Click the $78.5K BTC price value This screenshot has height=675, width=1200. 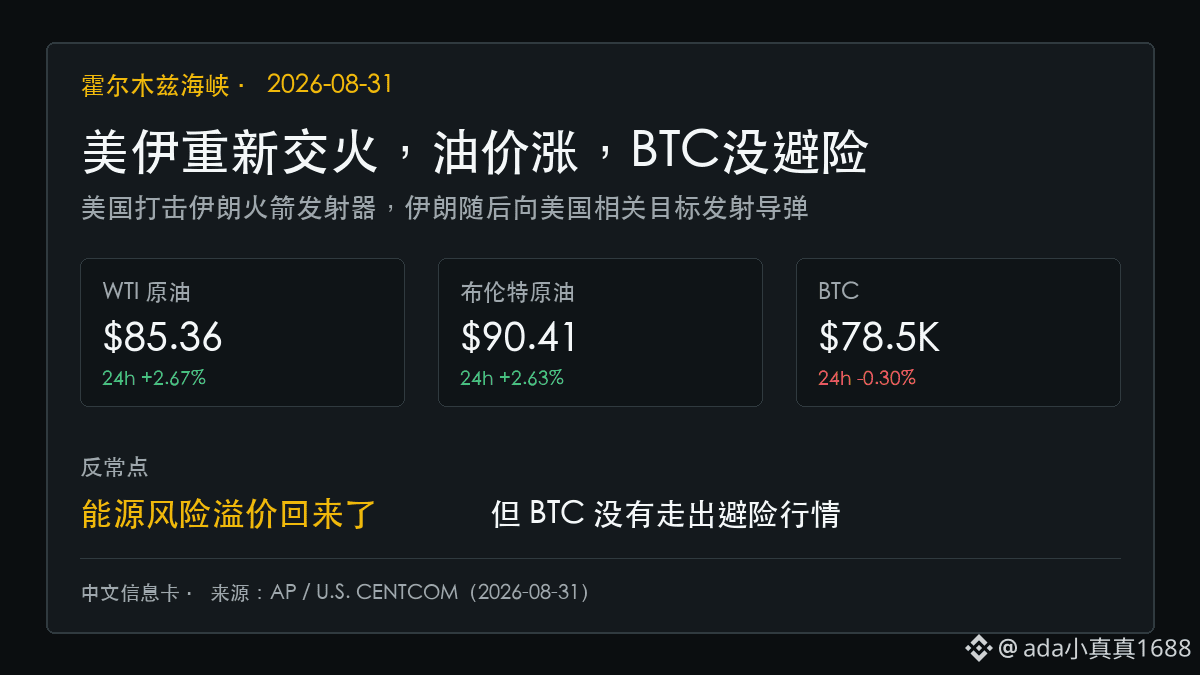[x=879, y=337]
